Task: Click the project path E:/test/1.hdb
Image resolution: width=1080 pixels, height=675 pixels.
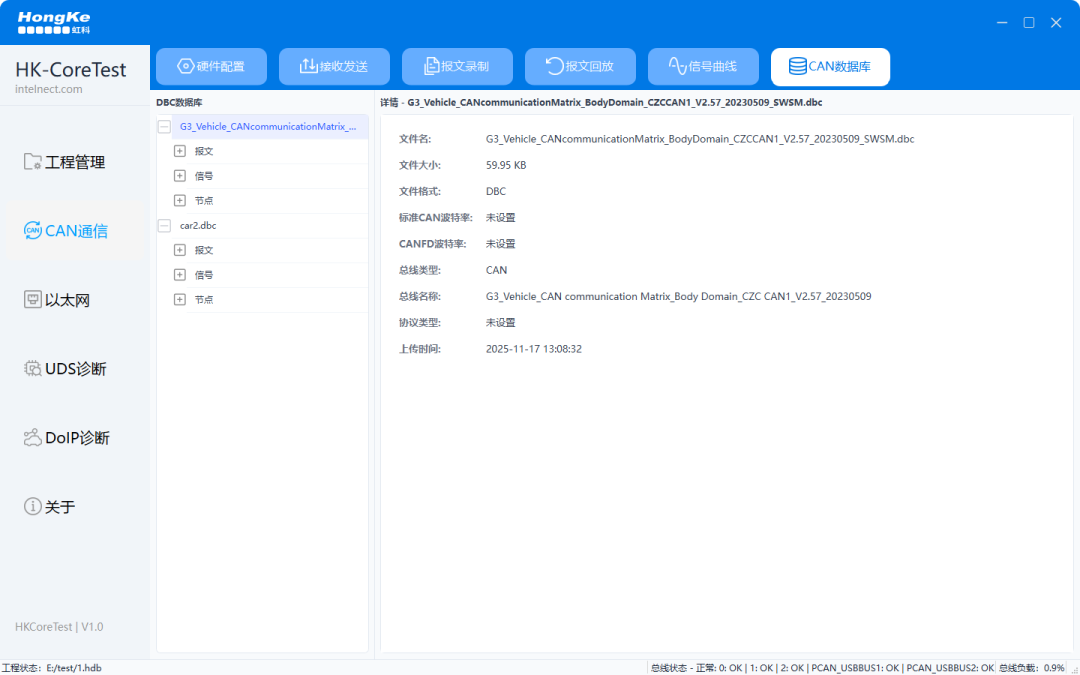Action: (74, 668)
